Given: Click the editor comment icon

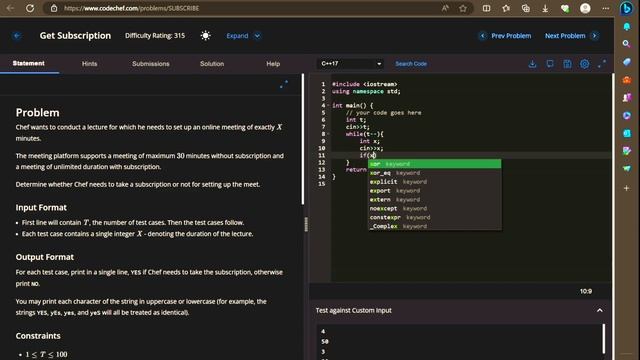Looking at the screenshot, I should click(x=550, y=64).
